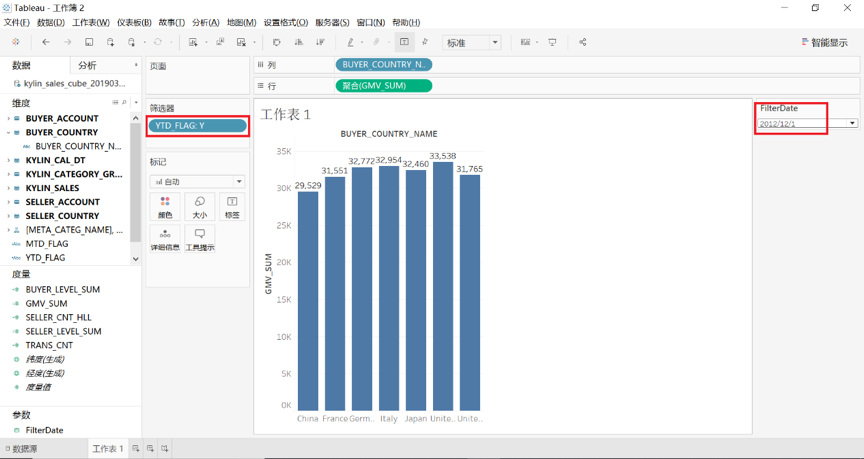Click the save icon in toolbar
This screenshot has height=459, width=864.
tap(89, 43)
